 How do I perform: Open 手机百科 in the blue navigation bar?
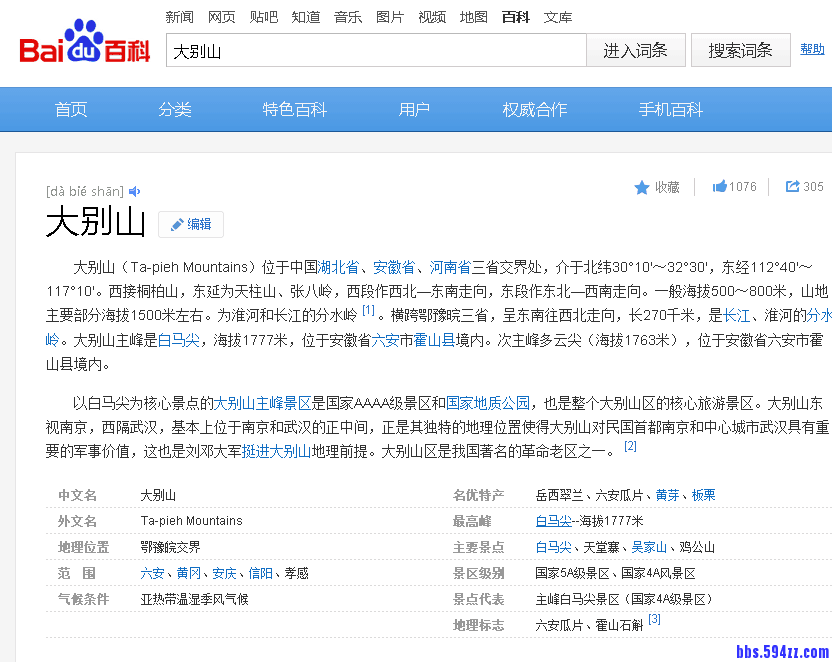pyautogui.click(x=670, y=109)
